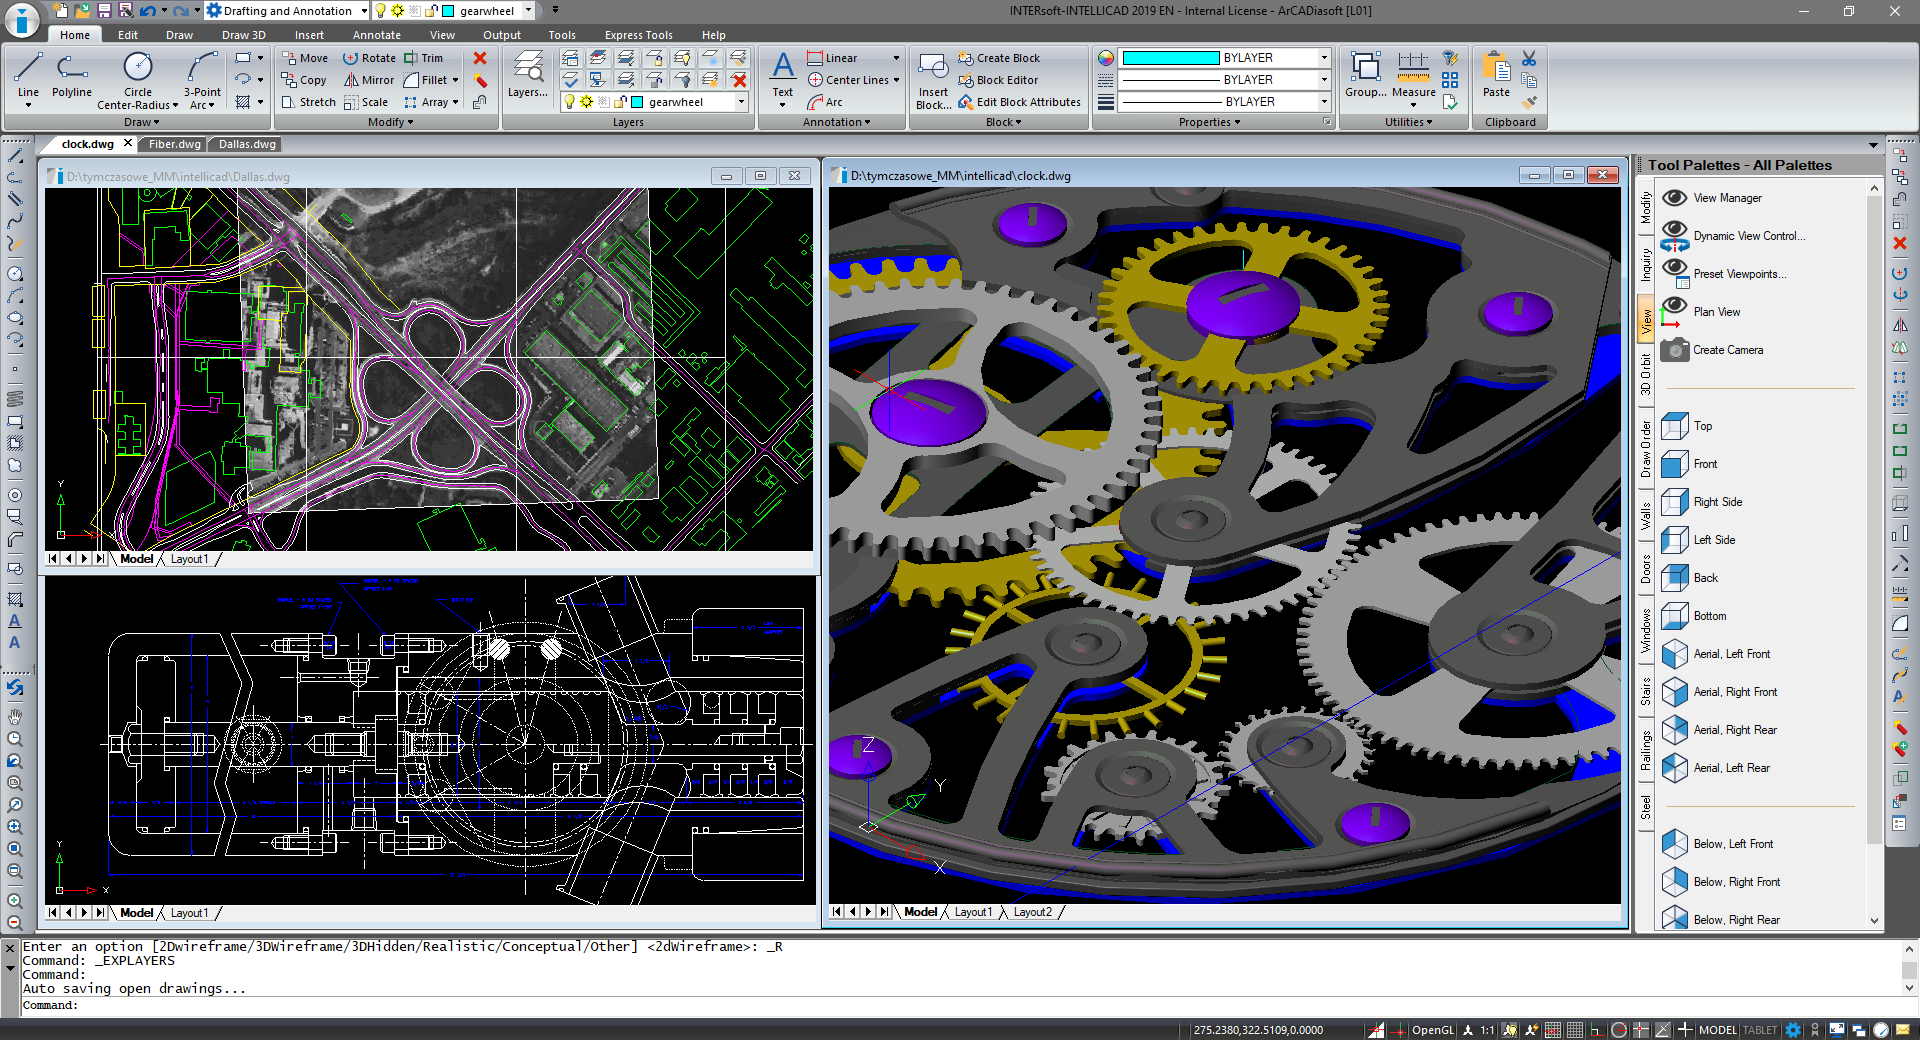This screenshot has height=1040, width=1920.
Task: Choose the Circle Center-Radius tool
Action: point(138,80)
